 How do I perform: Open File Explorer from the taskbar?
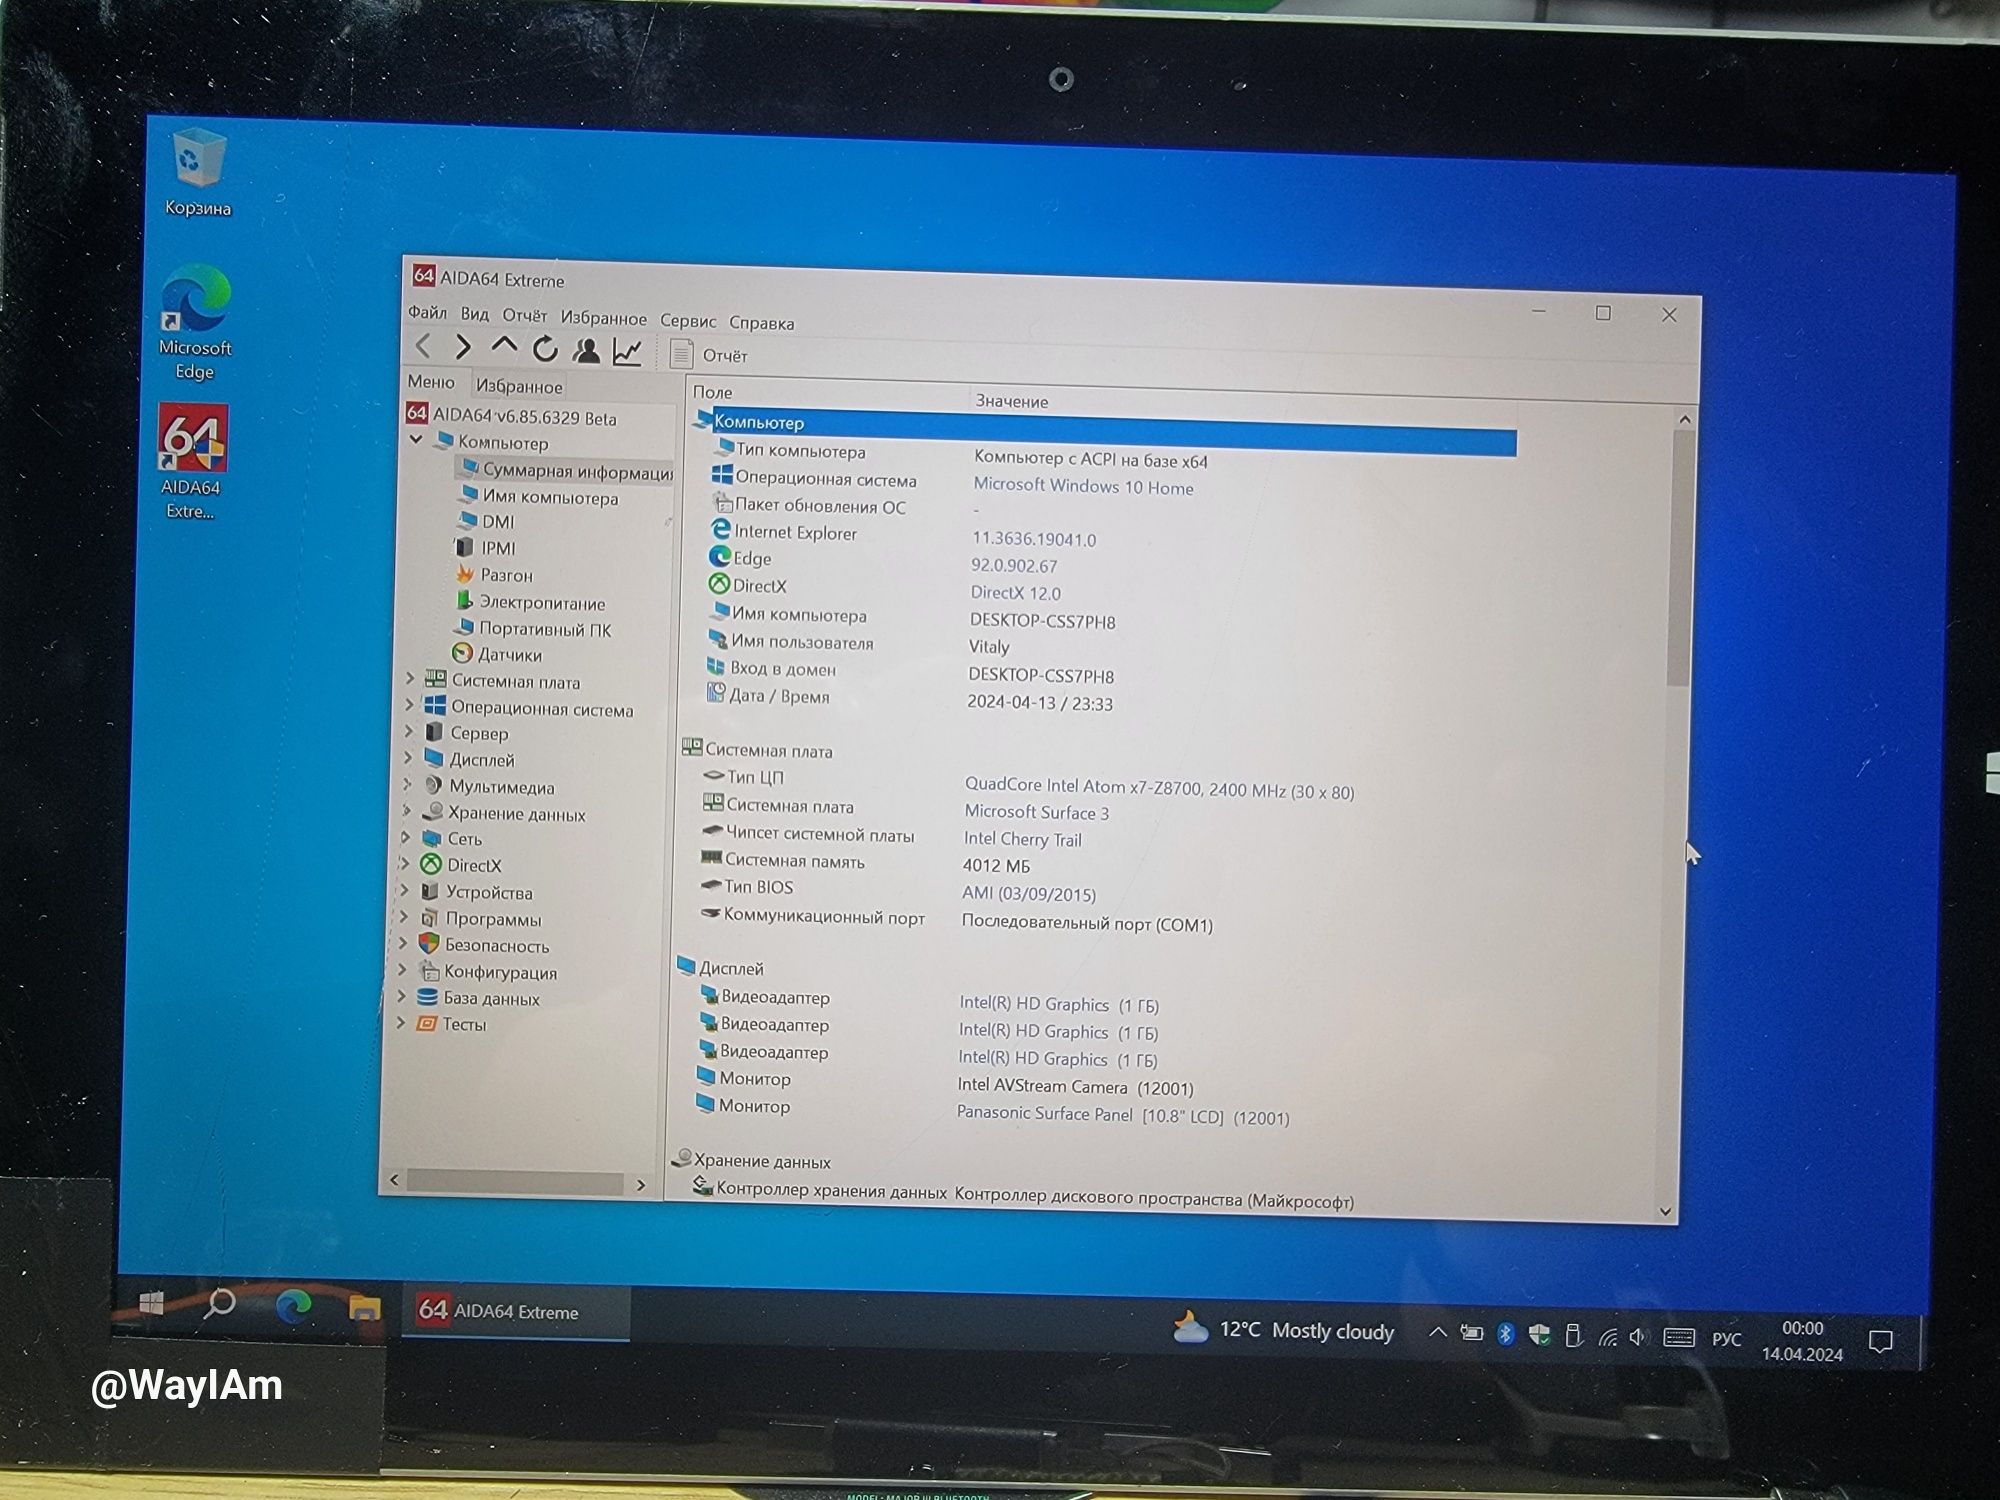point(364,1308)
